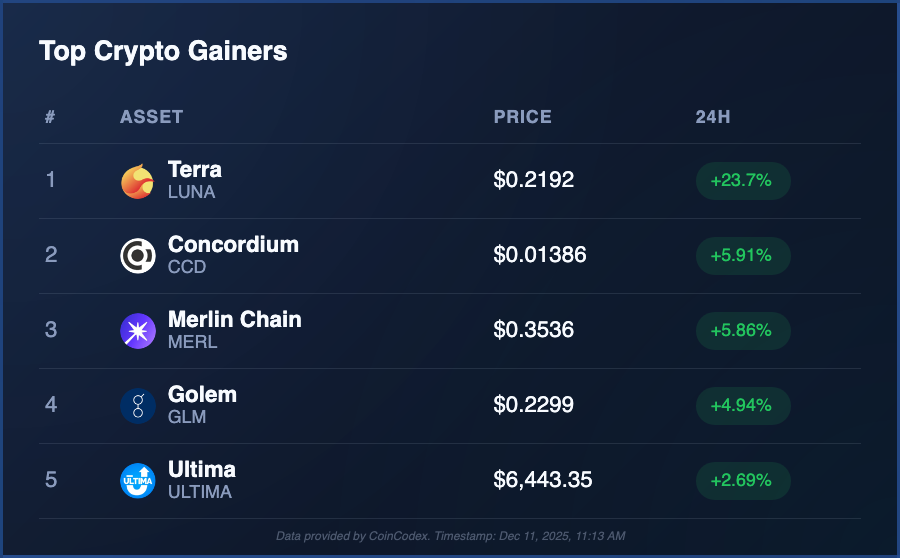
Task: Click the +23.7% change badge
Action: [742, 181]
